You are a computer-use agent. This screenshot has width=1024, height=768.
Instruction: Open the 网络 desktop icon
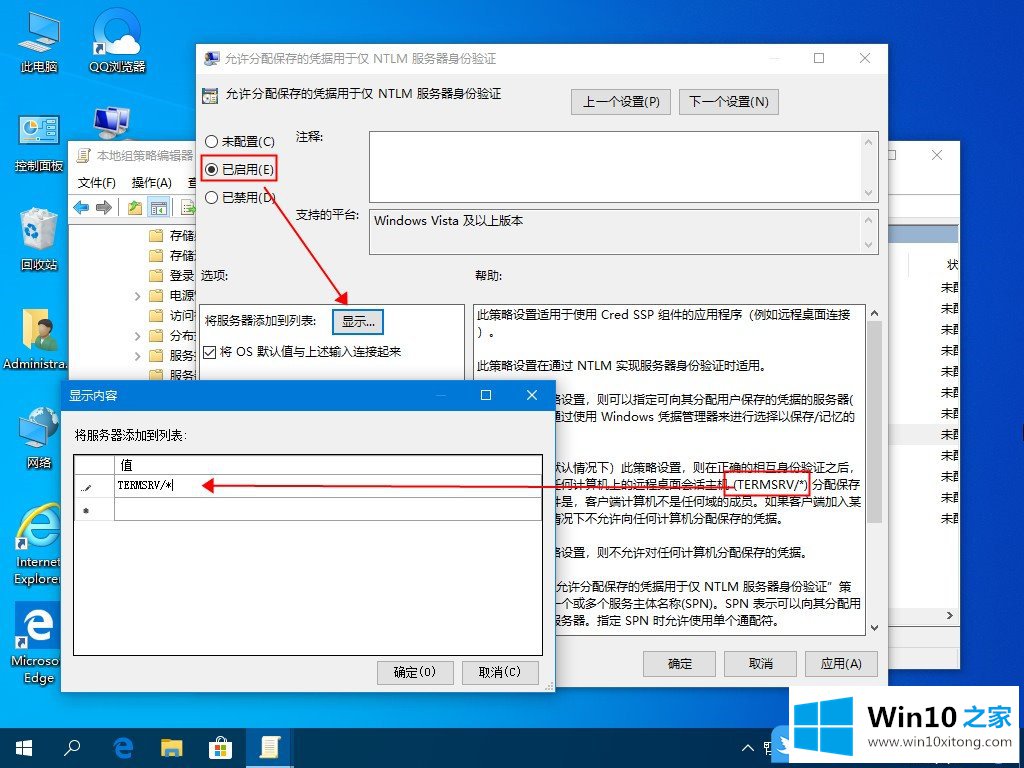(x=39, y=438)
